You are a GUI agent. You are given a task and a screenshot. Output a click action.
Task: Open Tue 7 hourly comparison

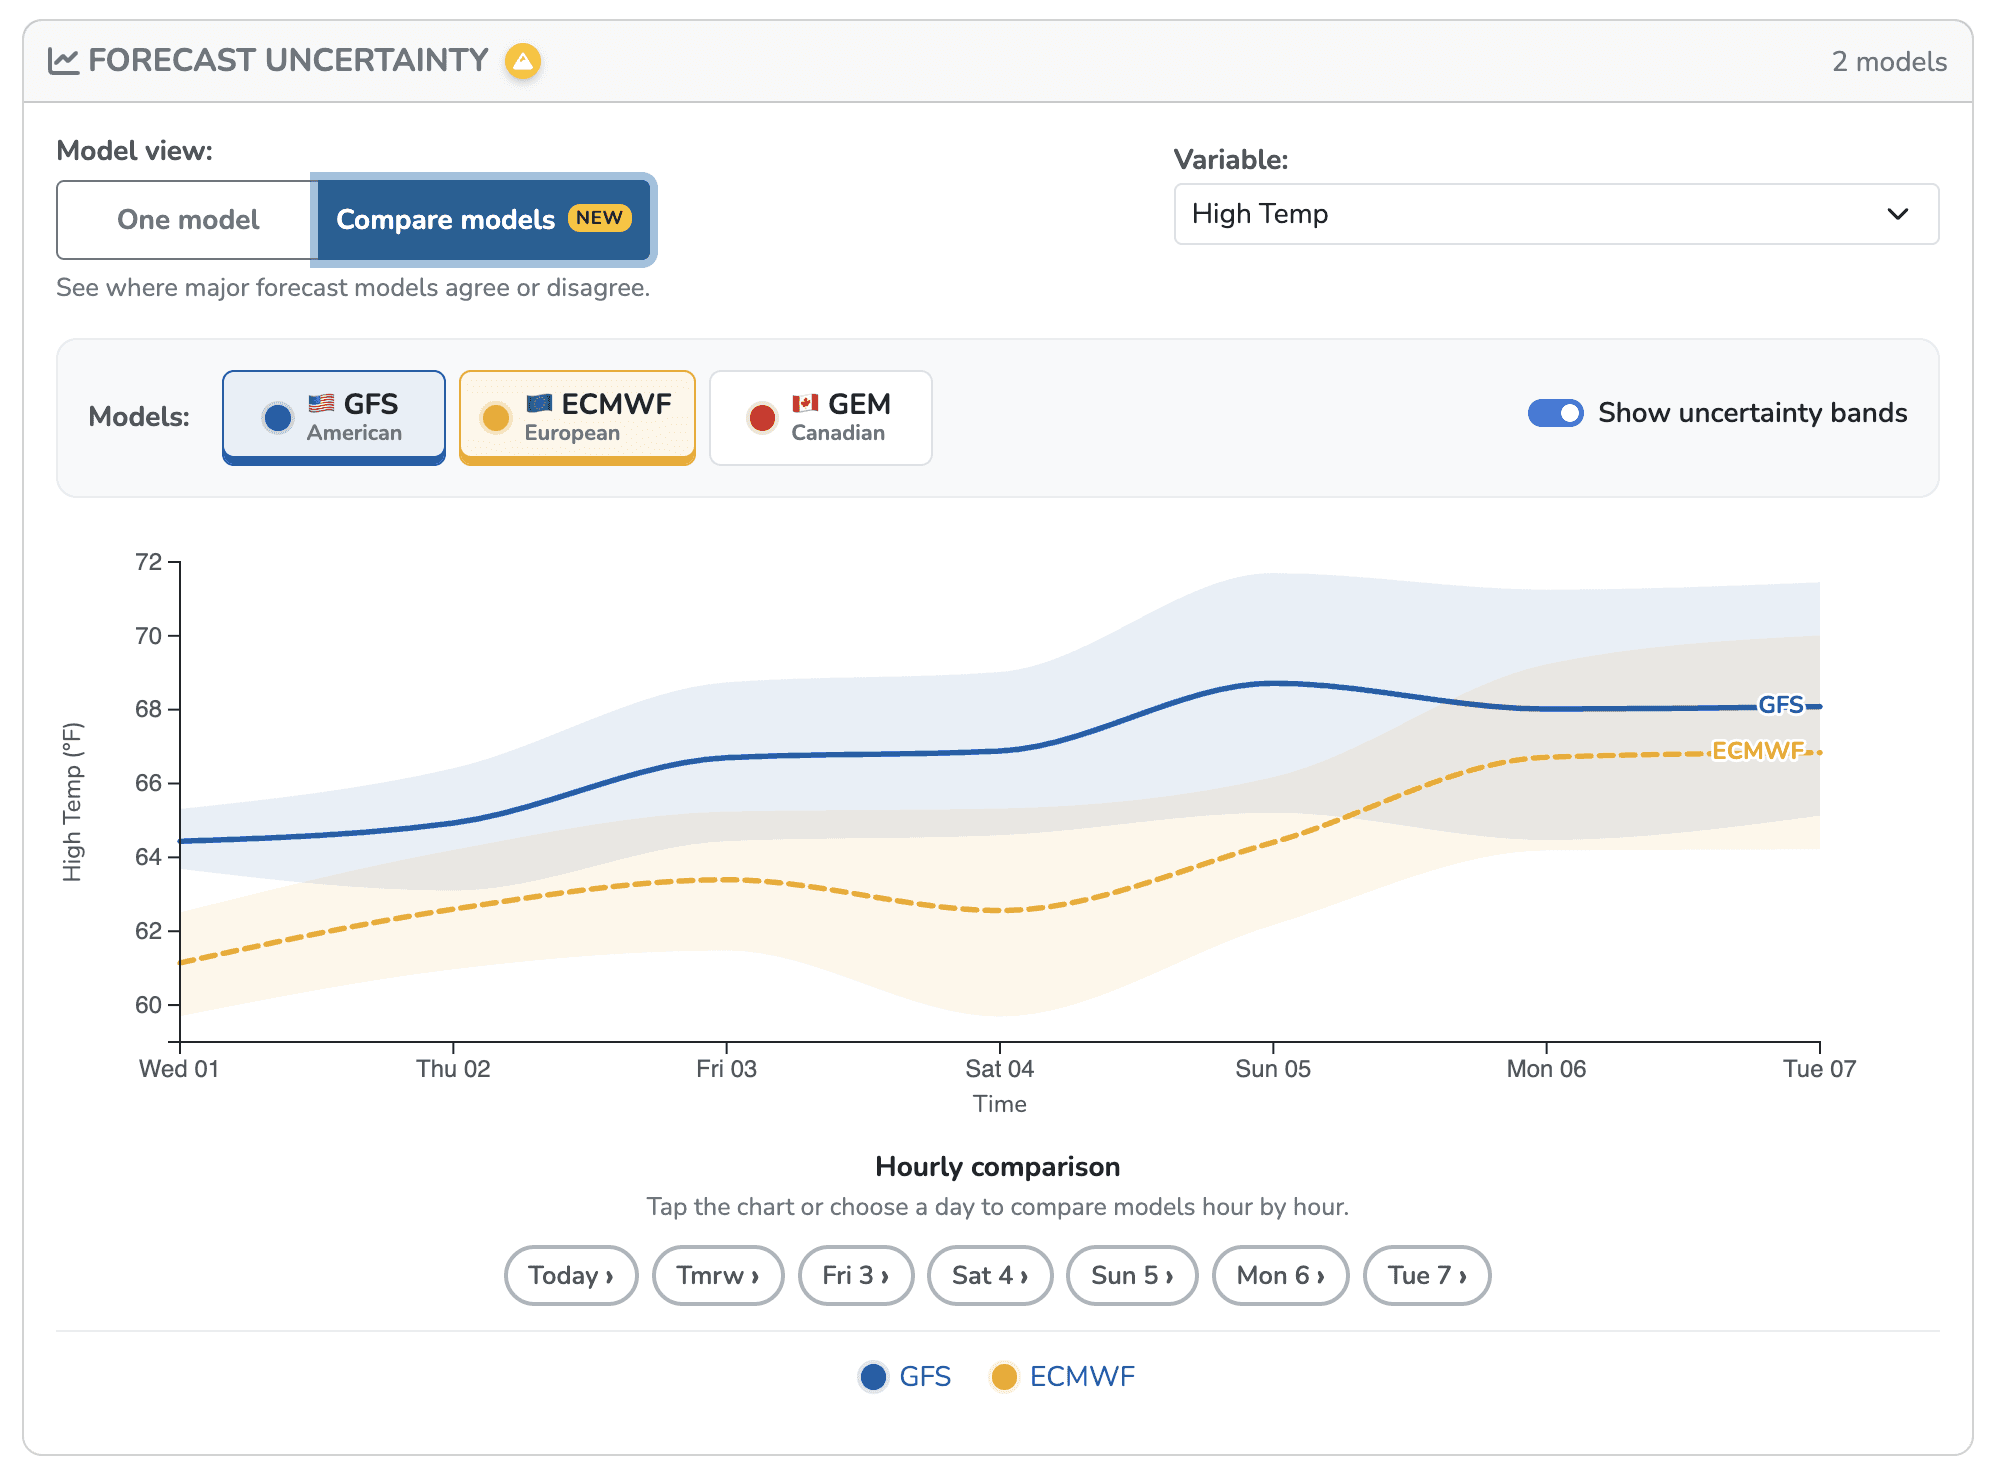pyautogui.click(x=1427, y=1275)
